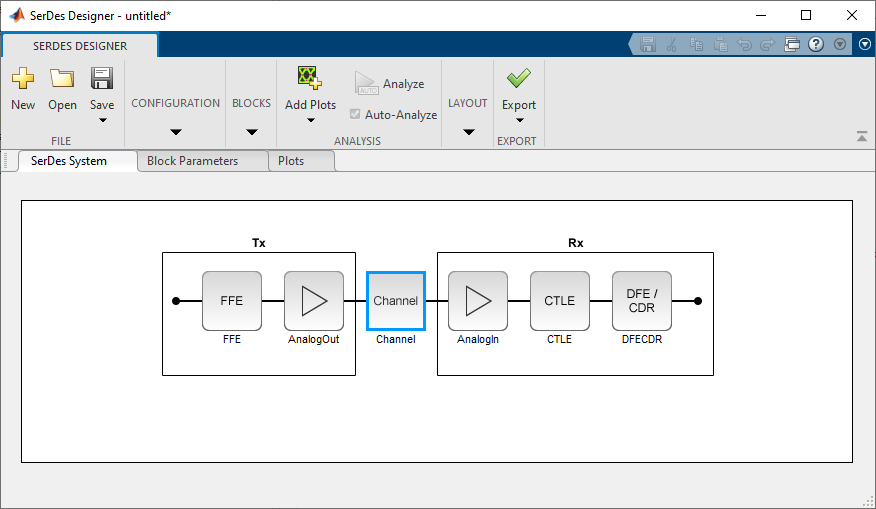Viewport: 876px width, 509px height.
Task: Select the DFE / CDR block
Action: 642,300
